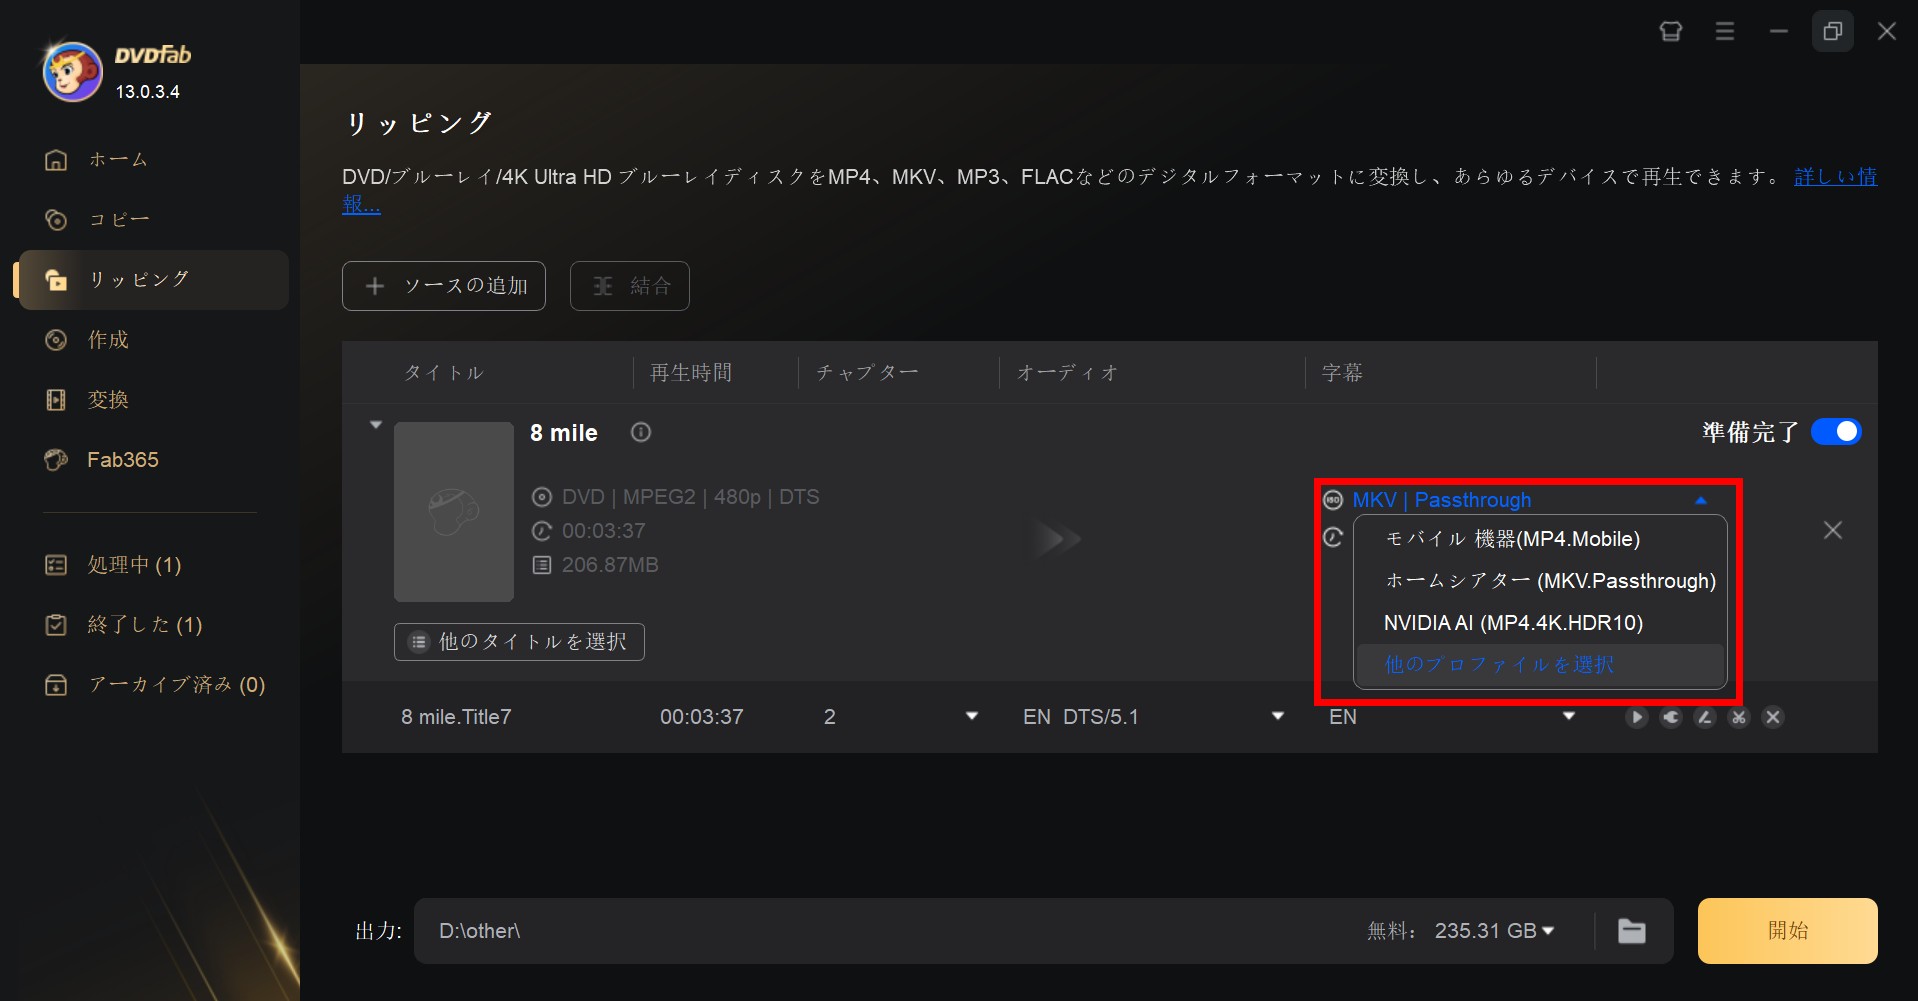Screen dimensions: 1918x1001
Task: Remove 8 mile.Title7 with round X
Action: tap(1773, 717)
